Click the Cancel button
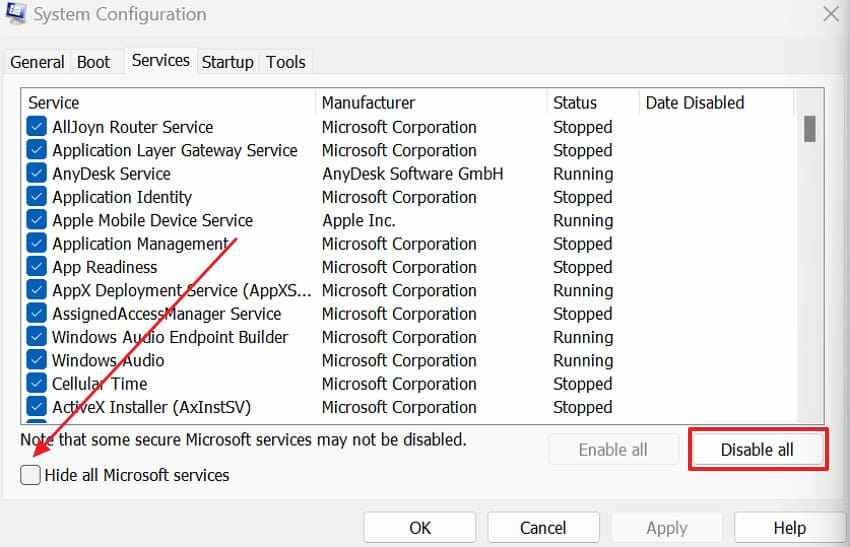Image resolution: width=850 pixels, height=547 pixels. coord(543,527)
